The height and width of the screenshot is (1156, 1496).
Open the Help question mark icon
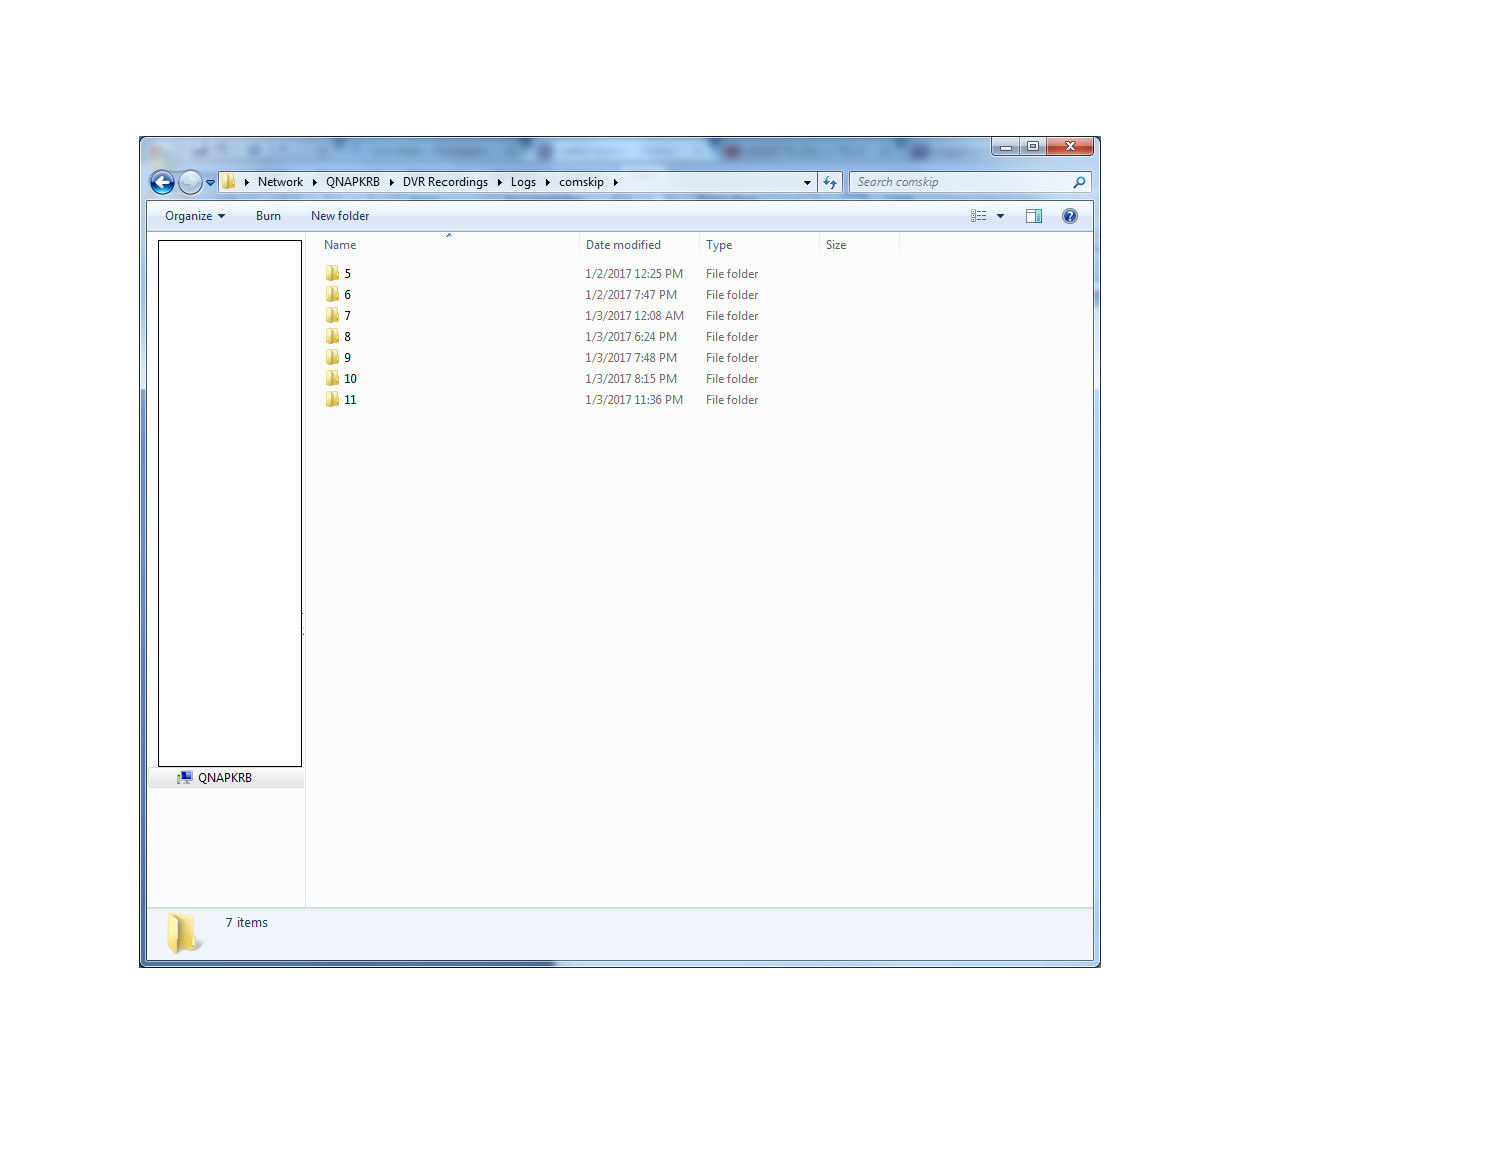(1069, 216)
